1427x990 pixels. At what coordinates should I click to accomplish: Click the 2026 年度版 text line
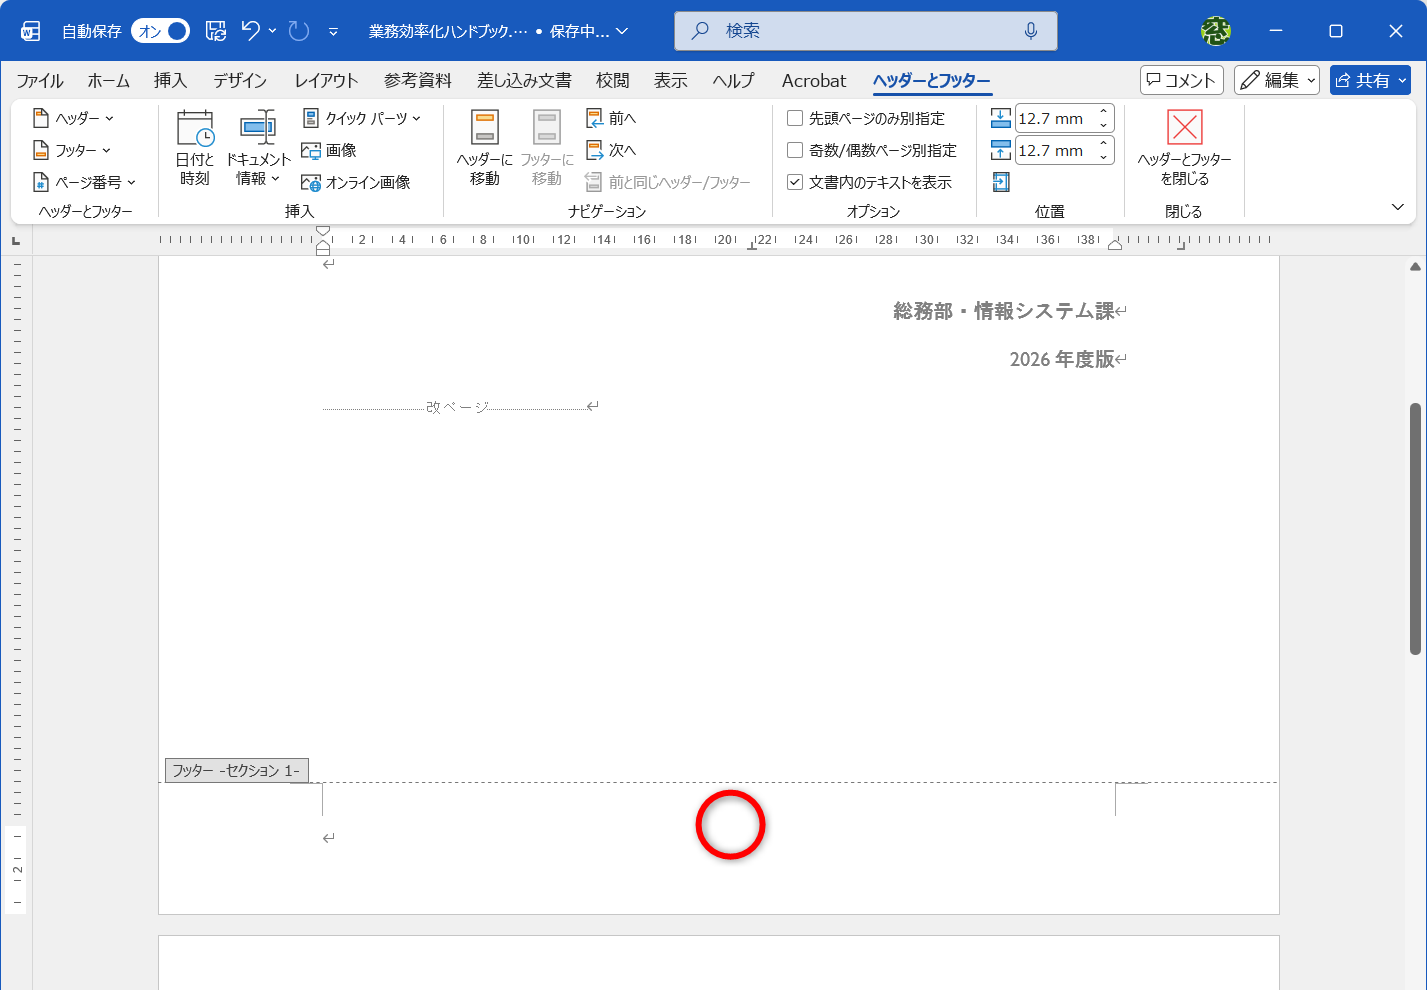pyautogui.click(x=1062, y=359)
